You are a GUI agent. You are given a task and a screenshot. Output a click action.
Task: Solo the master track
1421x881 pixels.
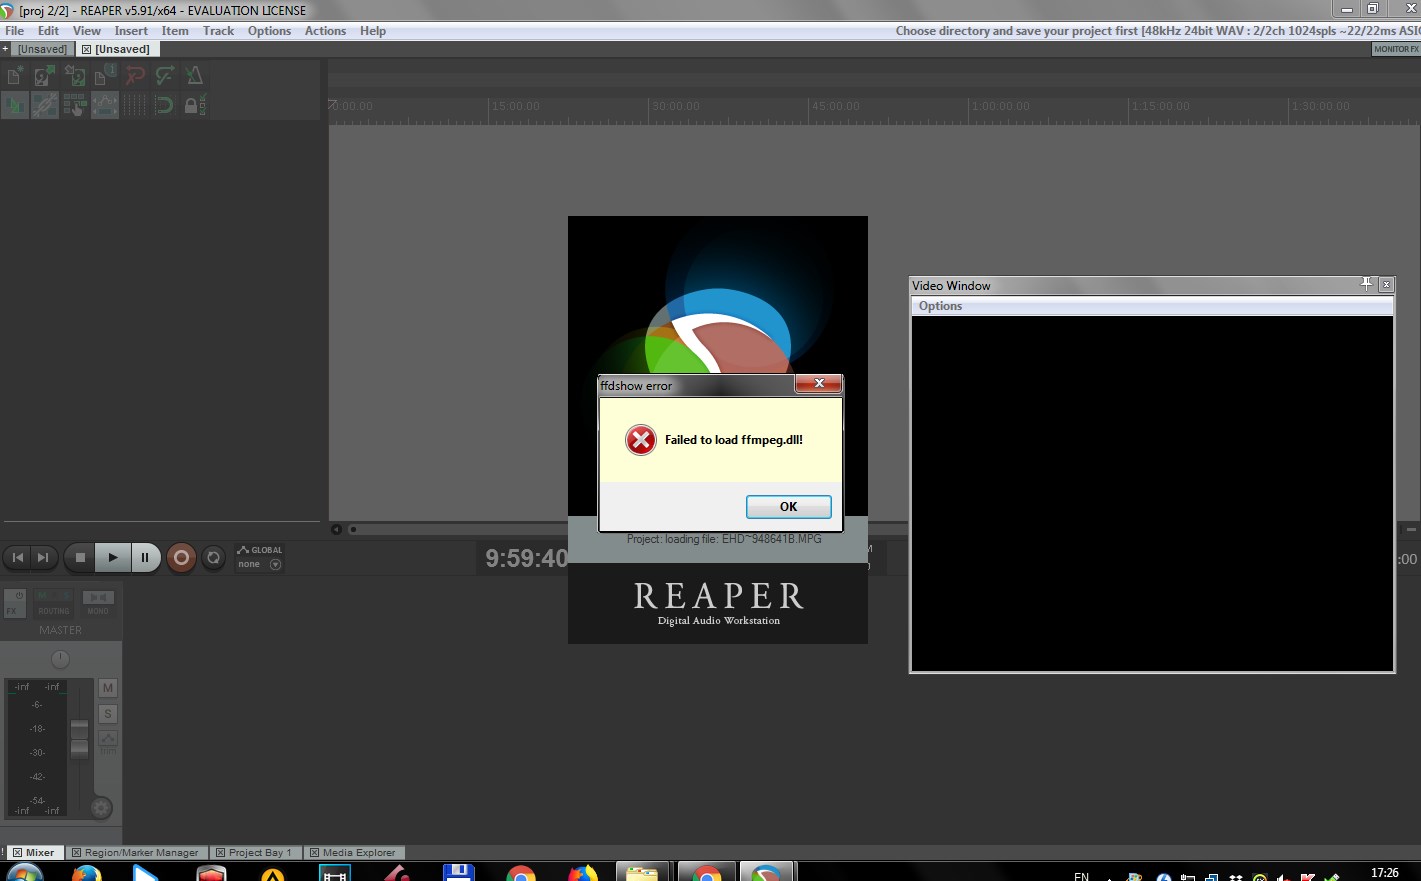point(108,714)
